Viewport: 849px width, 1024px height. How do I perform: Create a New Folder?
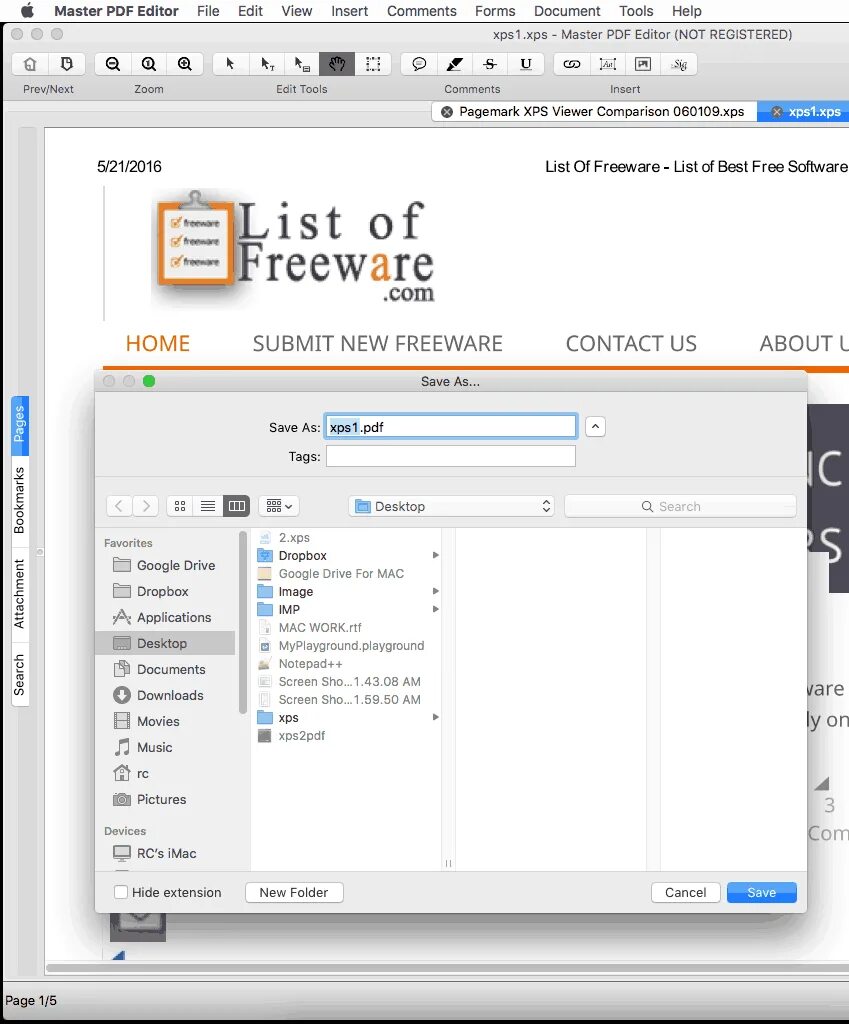[x=294, y=892]
